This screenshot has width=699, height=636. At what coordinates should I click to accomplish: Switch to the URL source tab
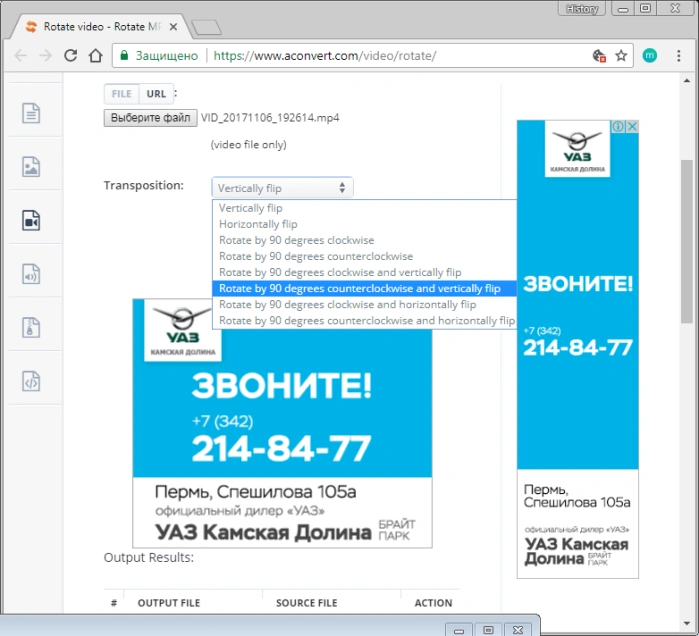pos(156,94)
